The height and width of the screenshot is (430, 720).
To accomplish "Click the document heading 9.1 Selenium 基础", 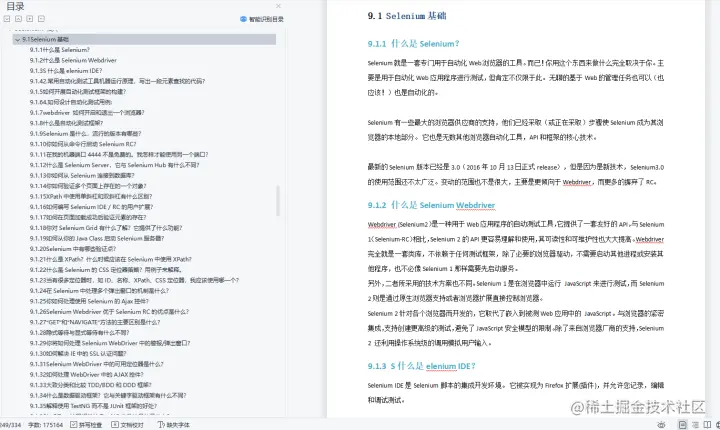I will (407, 16).
